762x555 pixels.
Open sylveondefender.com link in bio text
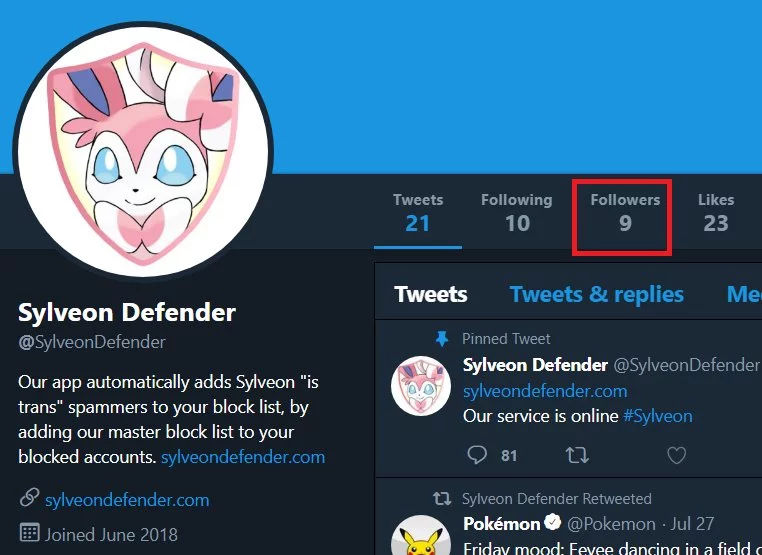pos(243,457)
